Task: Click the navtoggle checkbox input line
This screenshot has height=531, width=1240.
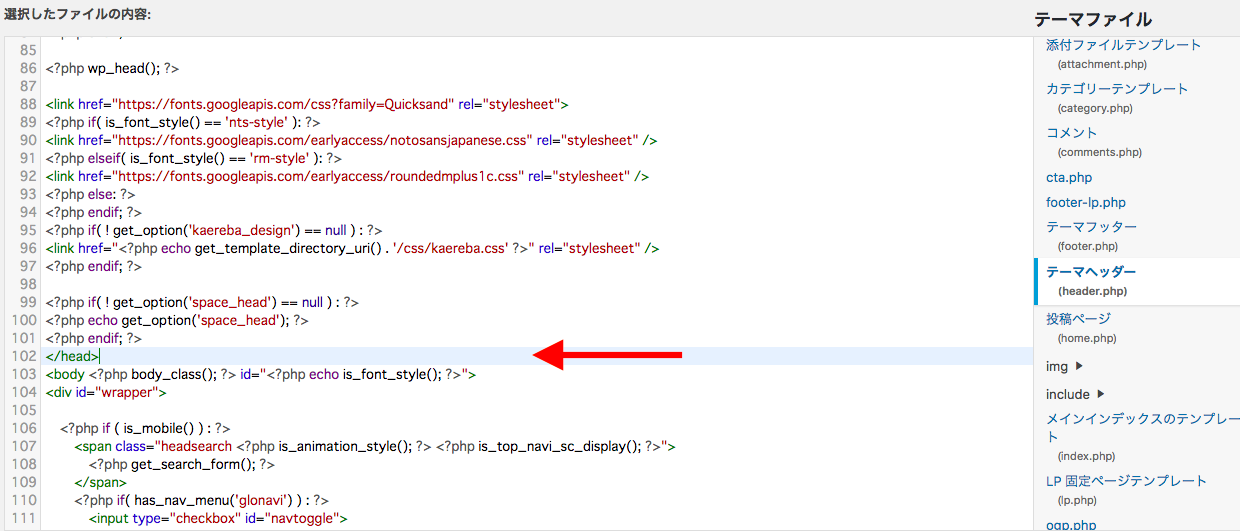Action: [218, 518]
